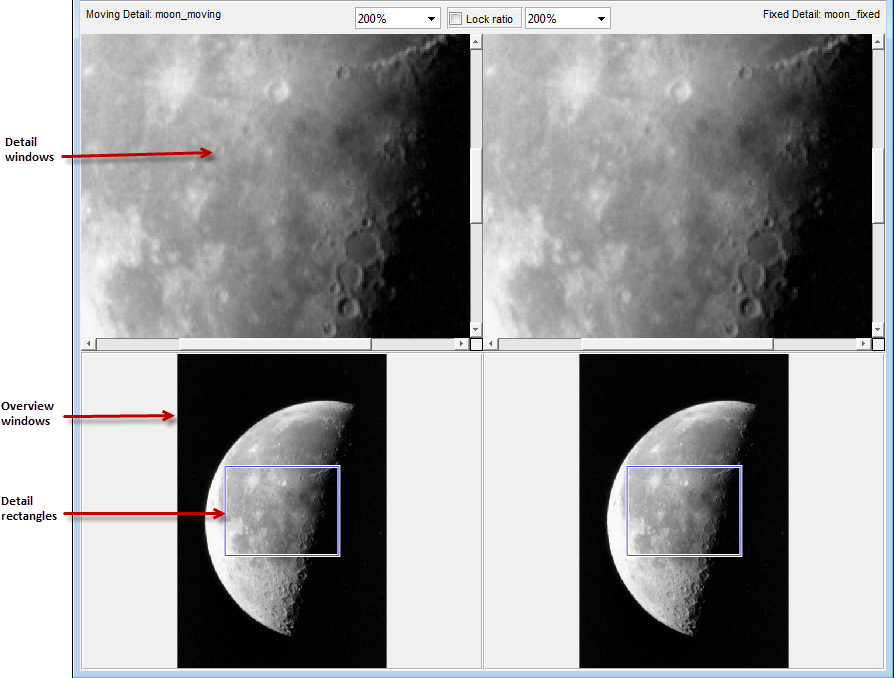Click the fixed overview moon image outside the detail rectangle
Viewport: 894px width, 678px height.
pos(676,593)
